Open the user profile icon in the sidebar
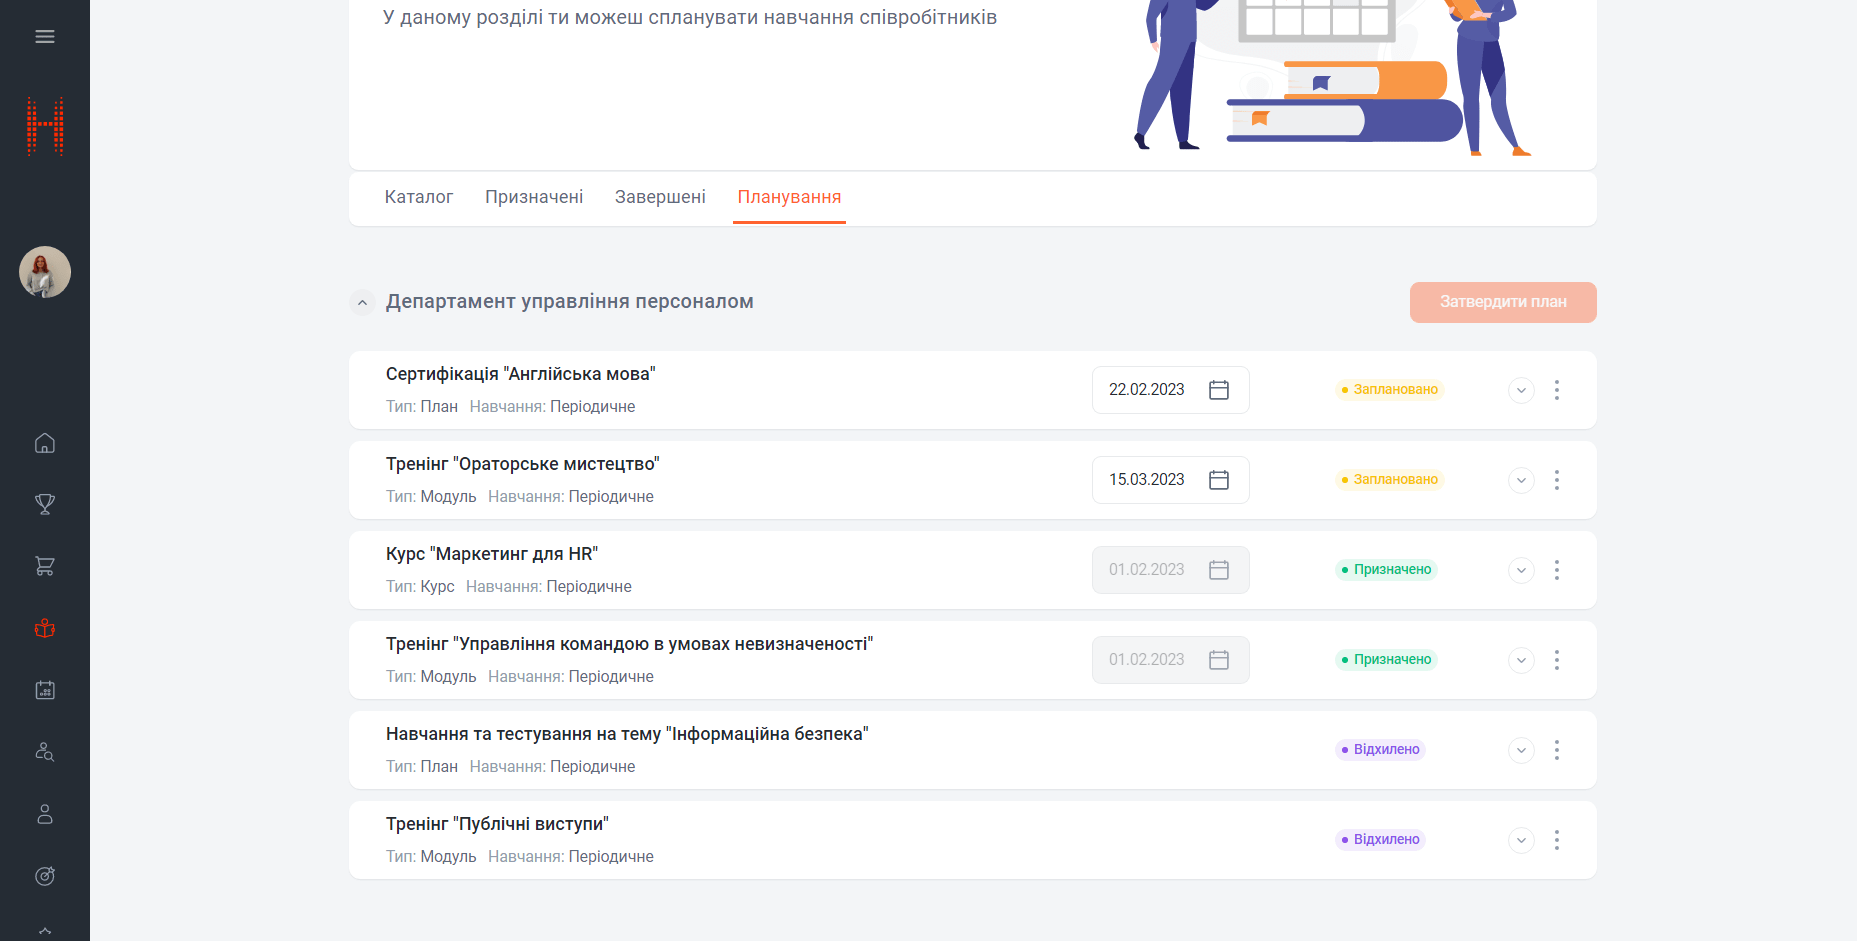This screenshot has width=1857, height=941. click(x=45, y=814)
